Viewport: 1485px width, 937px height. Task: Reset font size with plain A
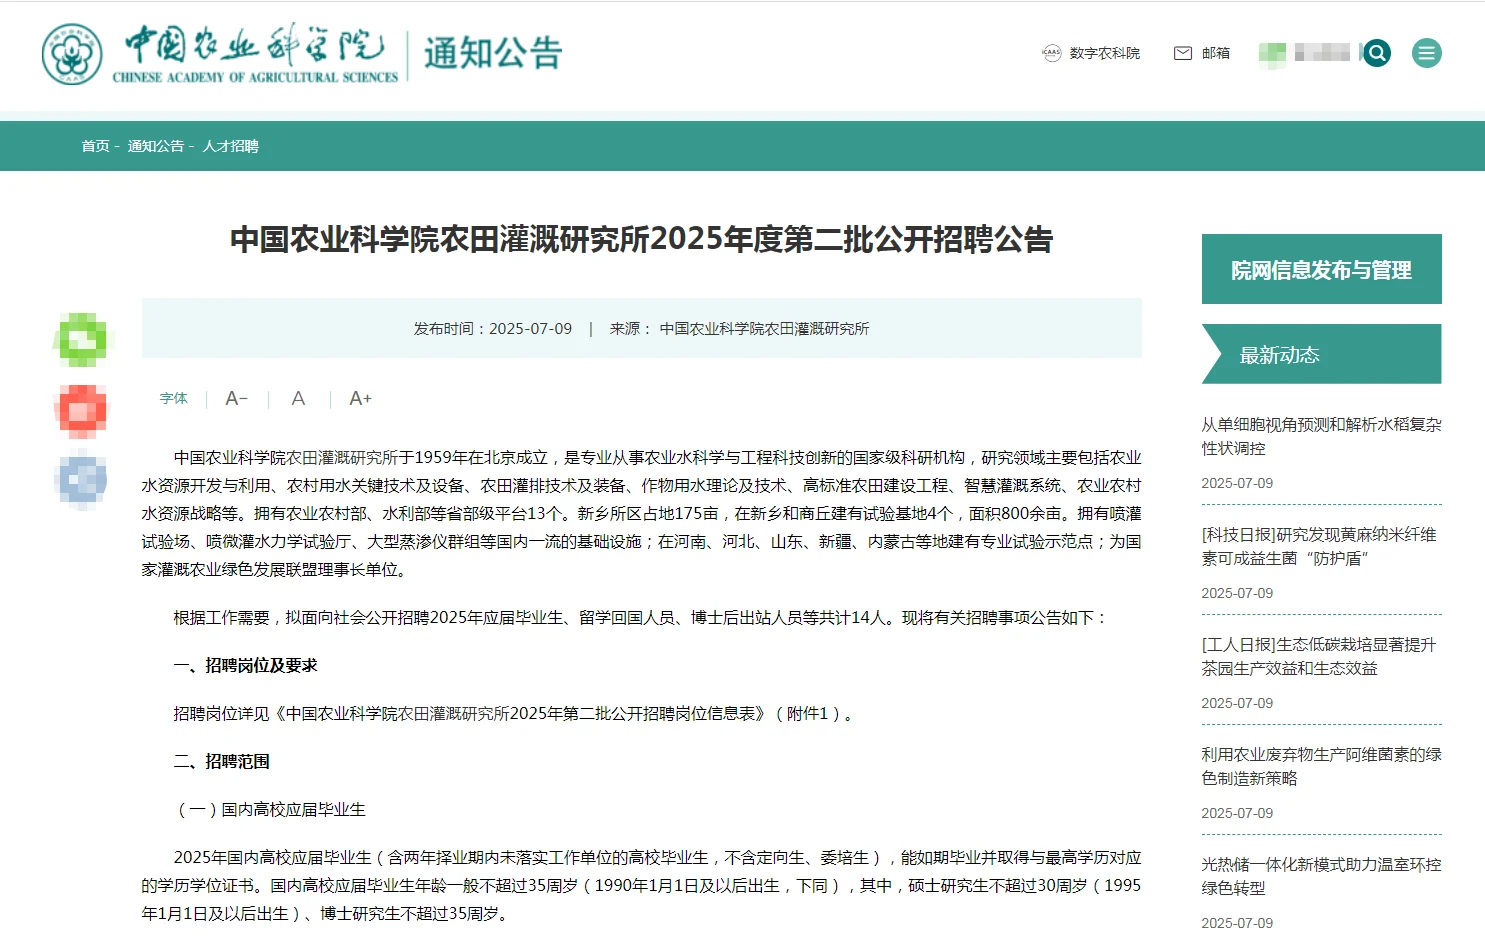(298, 398)
